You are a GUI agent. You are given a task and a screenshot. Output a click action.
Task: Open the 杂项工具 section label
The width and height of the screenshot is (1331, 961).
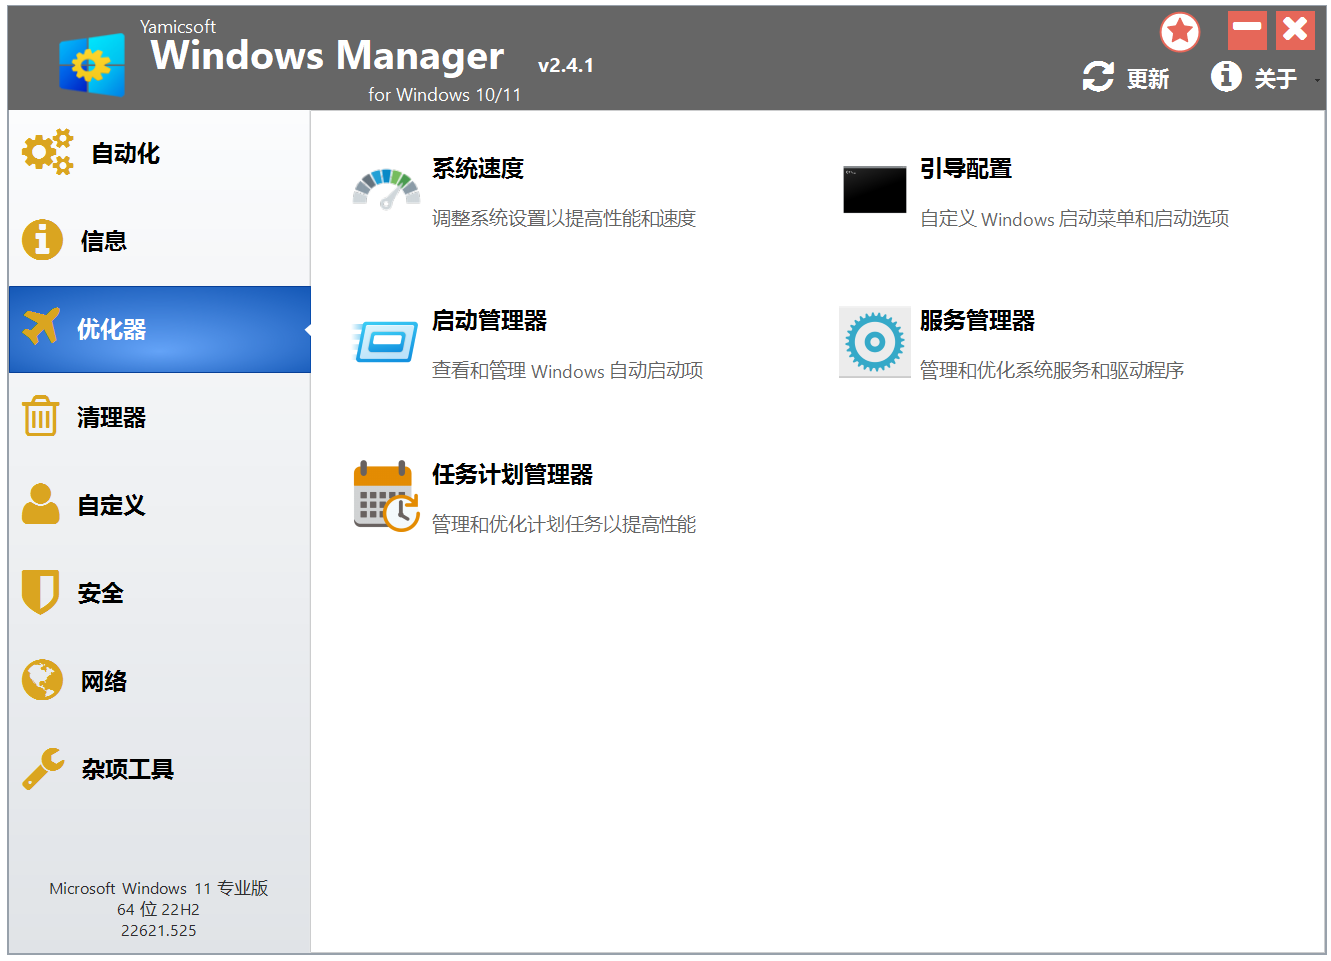[x=128, y=769]
